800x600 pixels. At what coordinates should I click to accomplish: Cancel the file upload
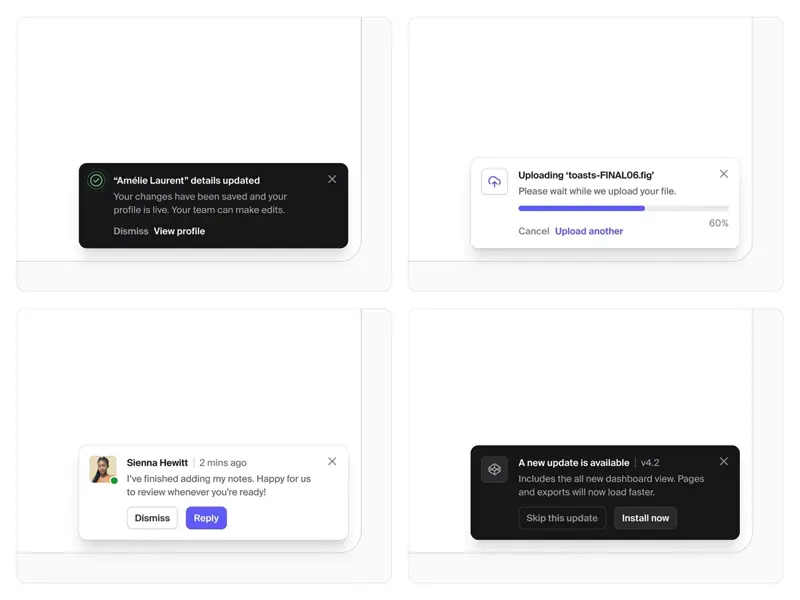click(534, 231)
